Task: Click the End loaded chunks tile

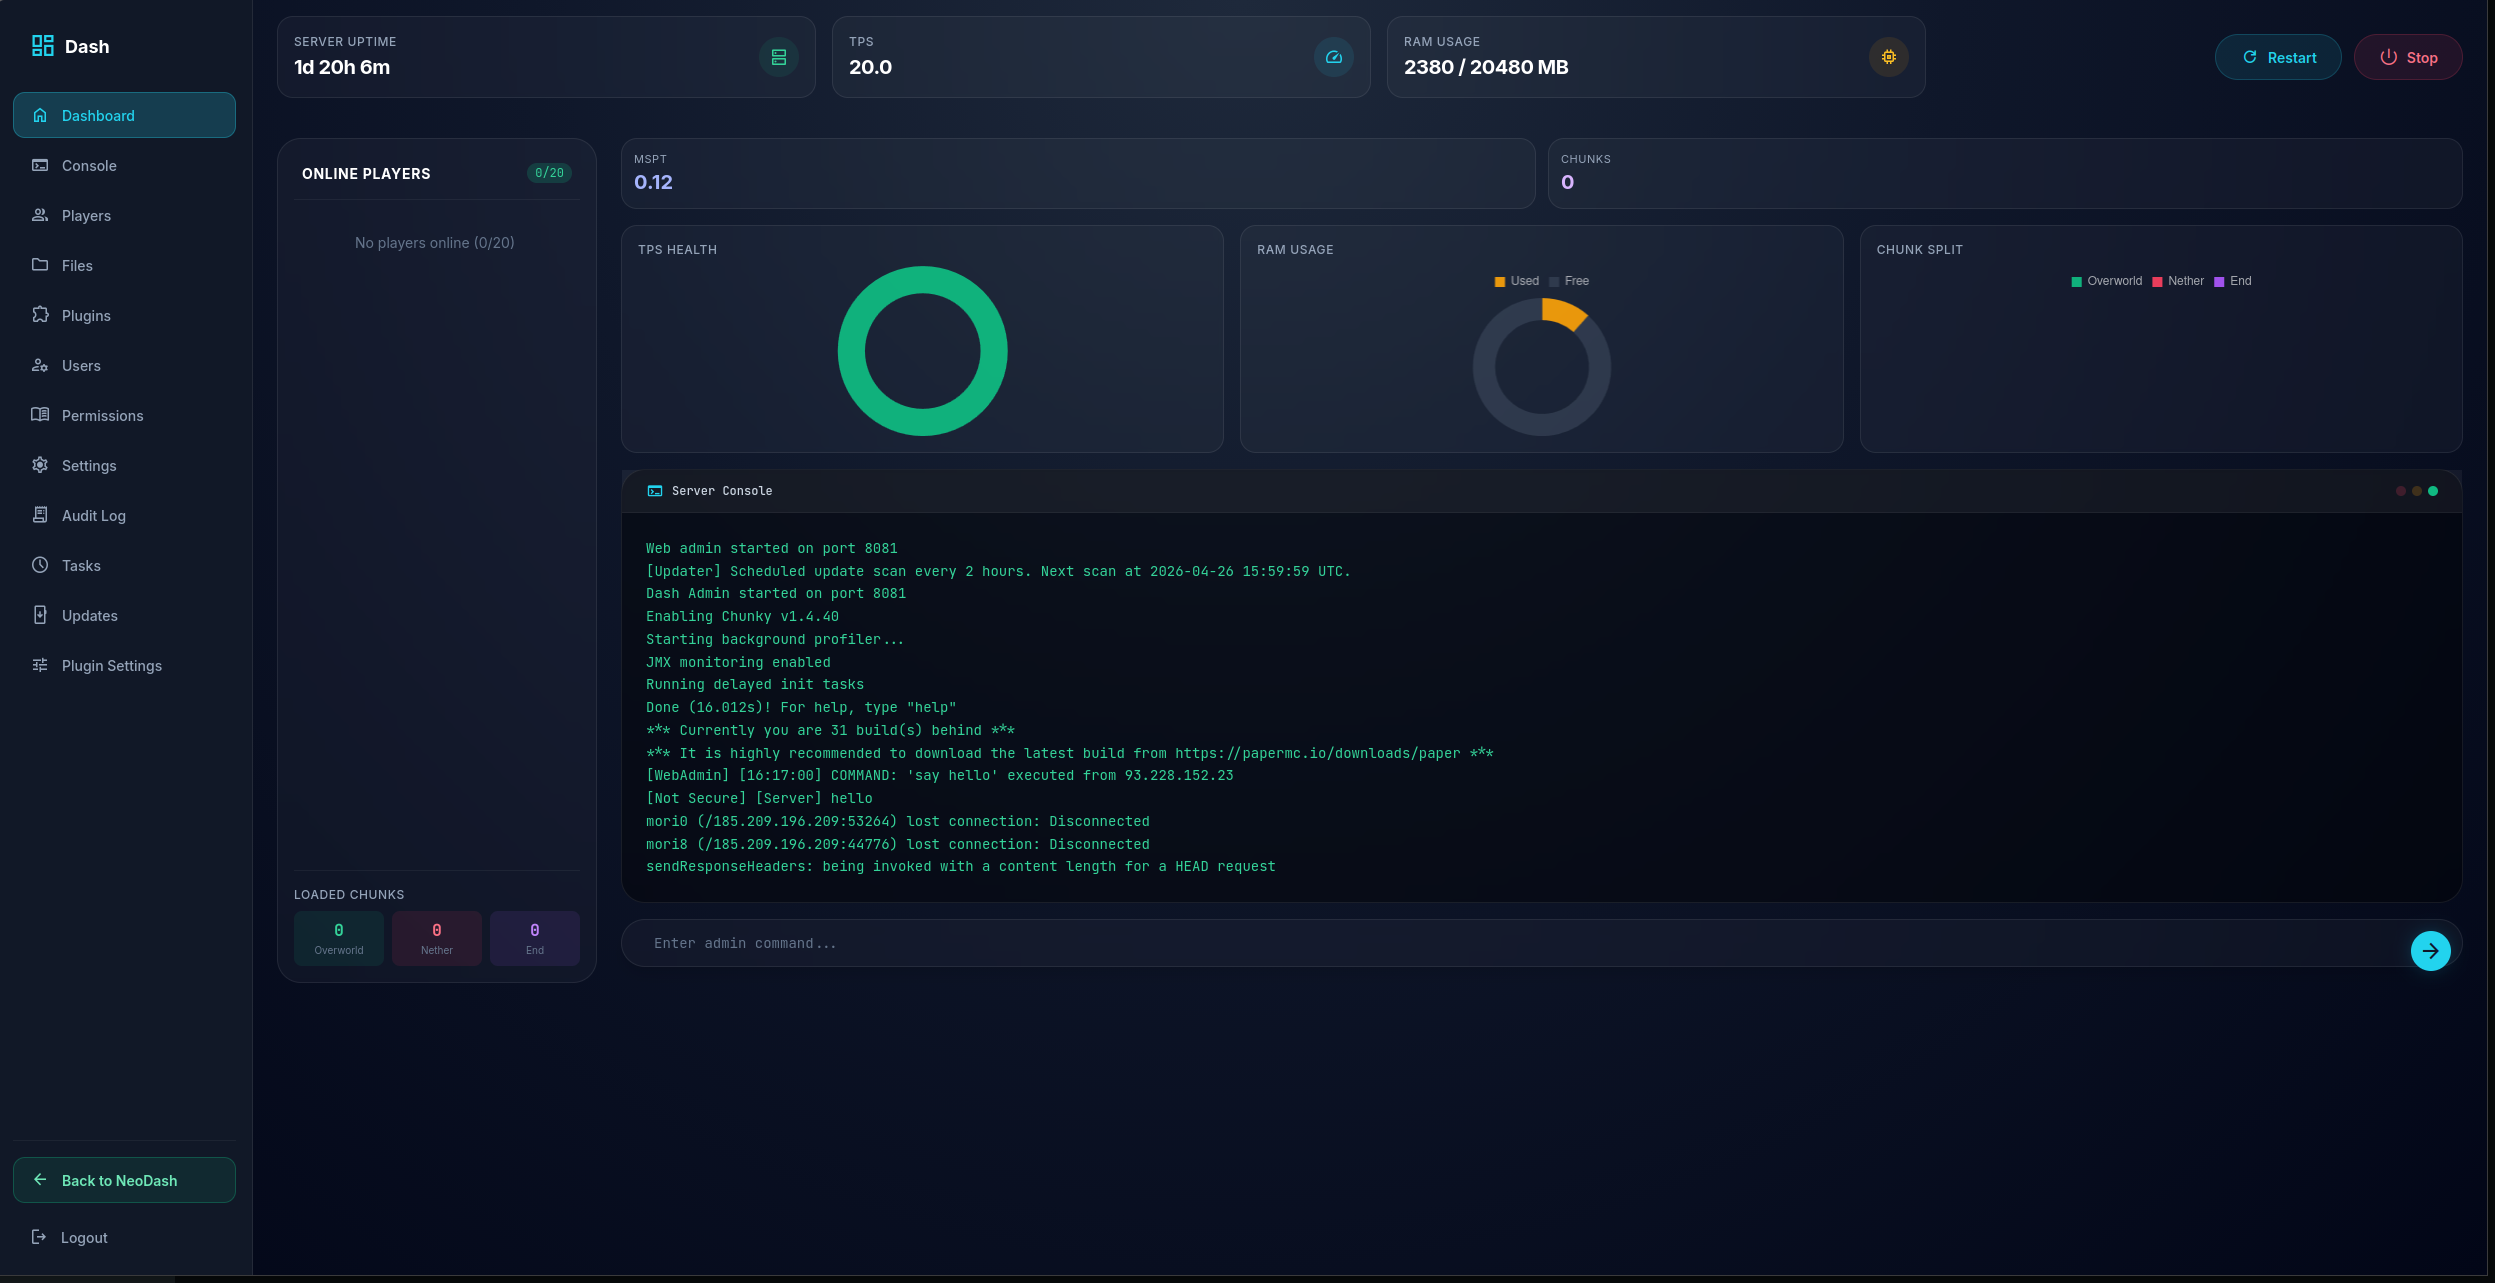Action: tap(535, 938)
